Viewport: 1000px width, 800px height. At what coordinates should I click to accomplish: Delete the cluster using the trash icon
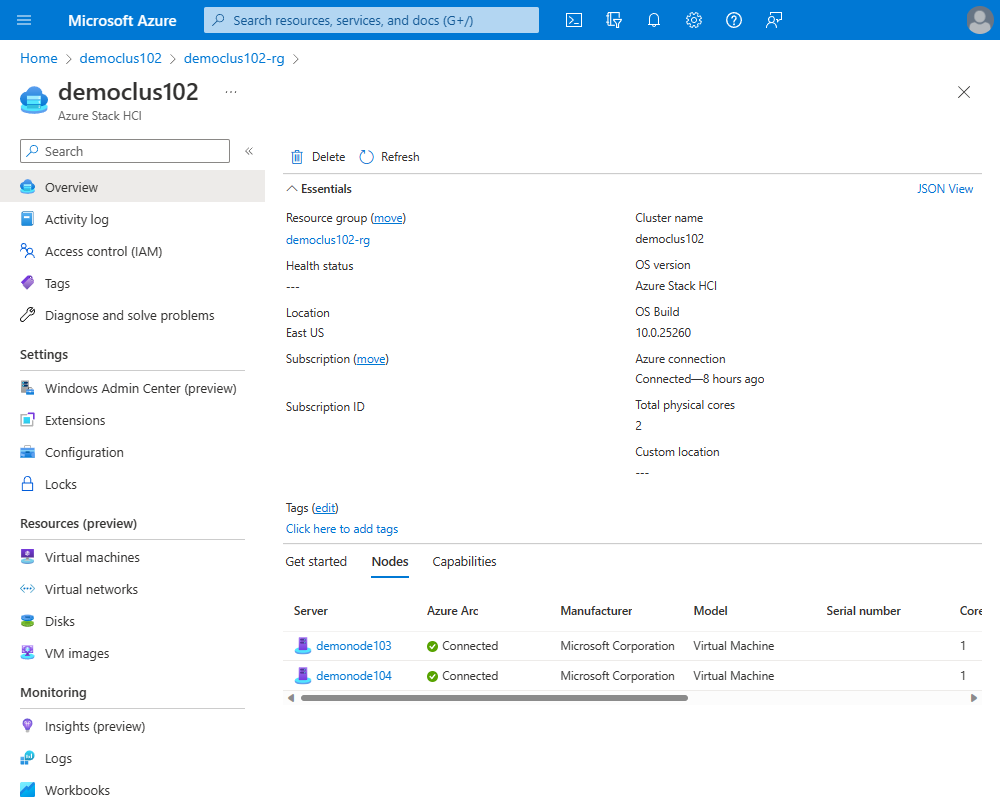coord(317,156)
